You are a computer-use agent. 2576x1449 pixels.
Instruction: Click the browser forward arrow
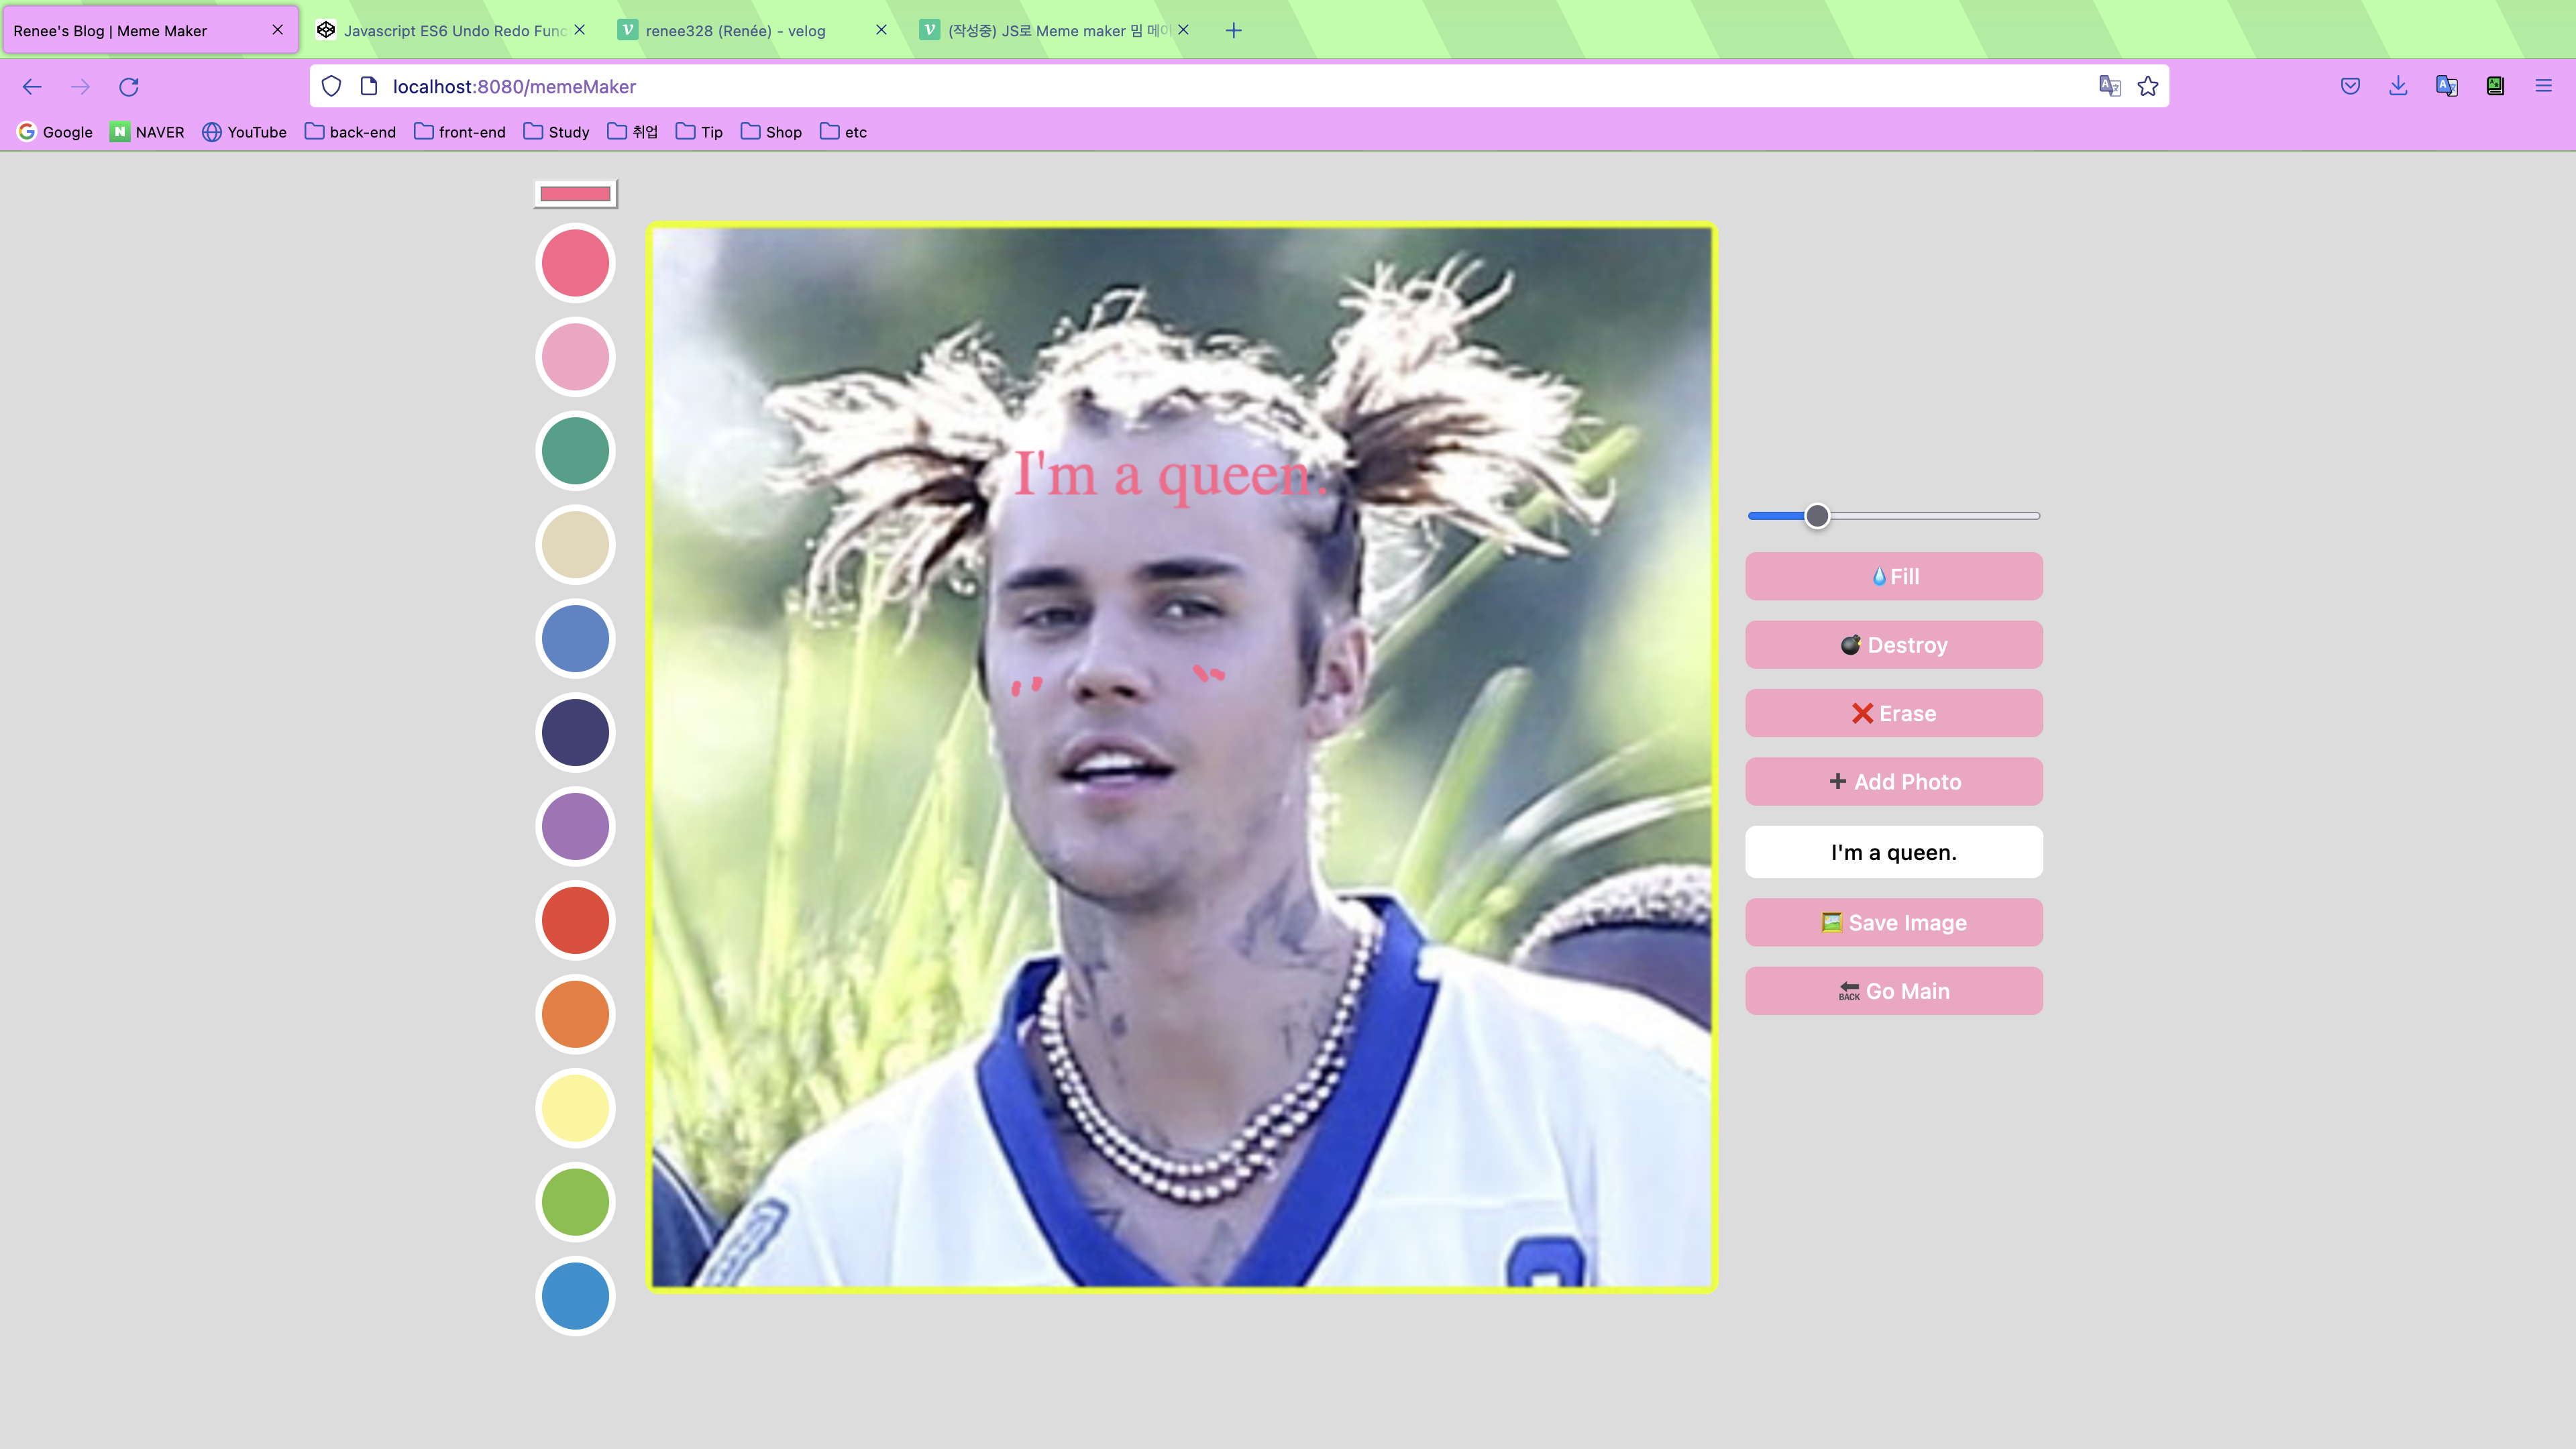pos(81,87)
